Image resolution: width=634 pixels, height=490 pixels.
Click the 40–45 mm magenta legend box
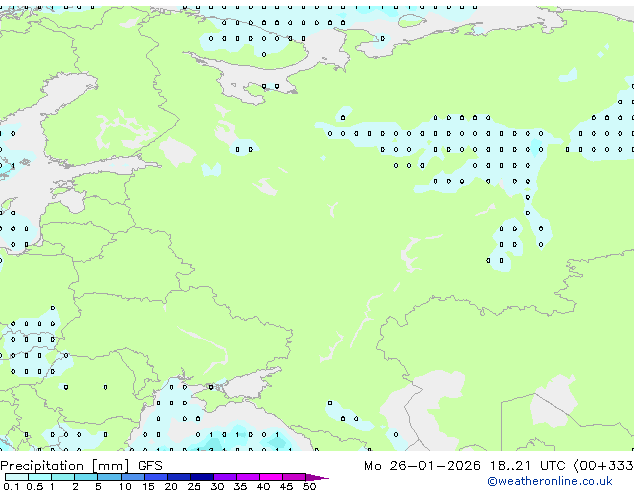click(x=271, y=477)
